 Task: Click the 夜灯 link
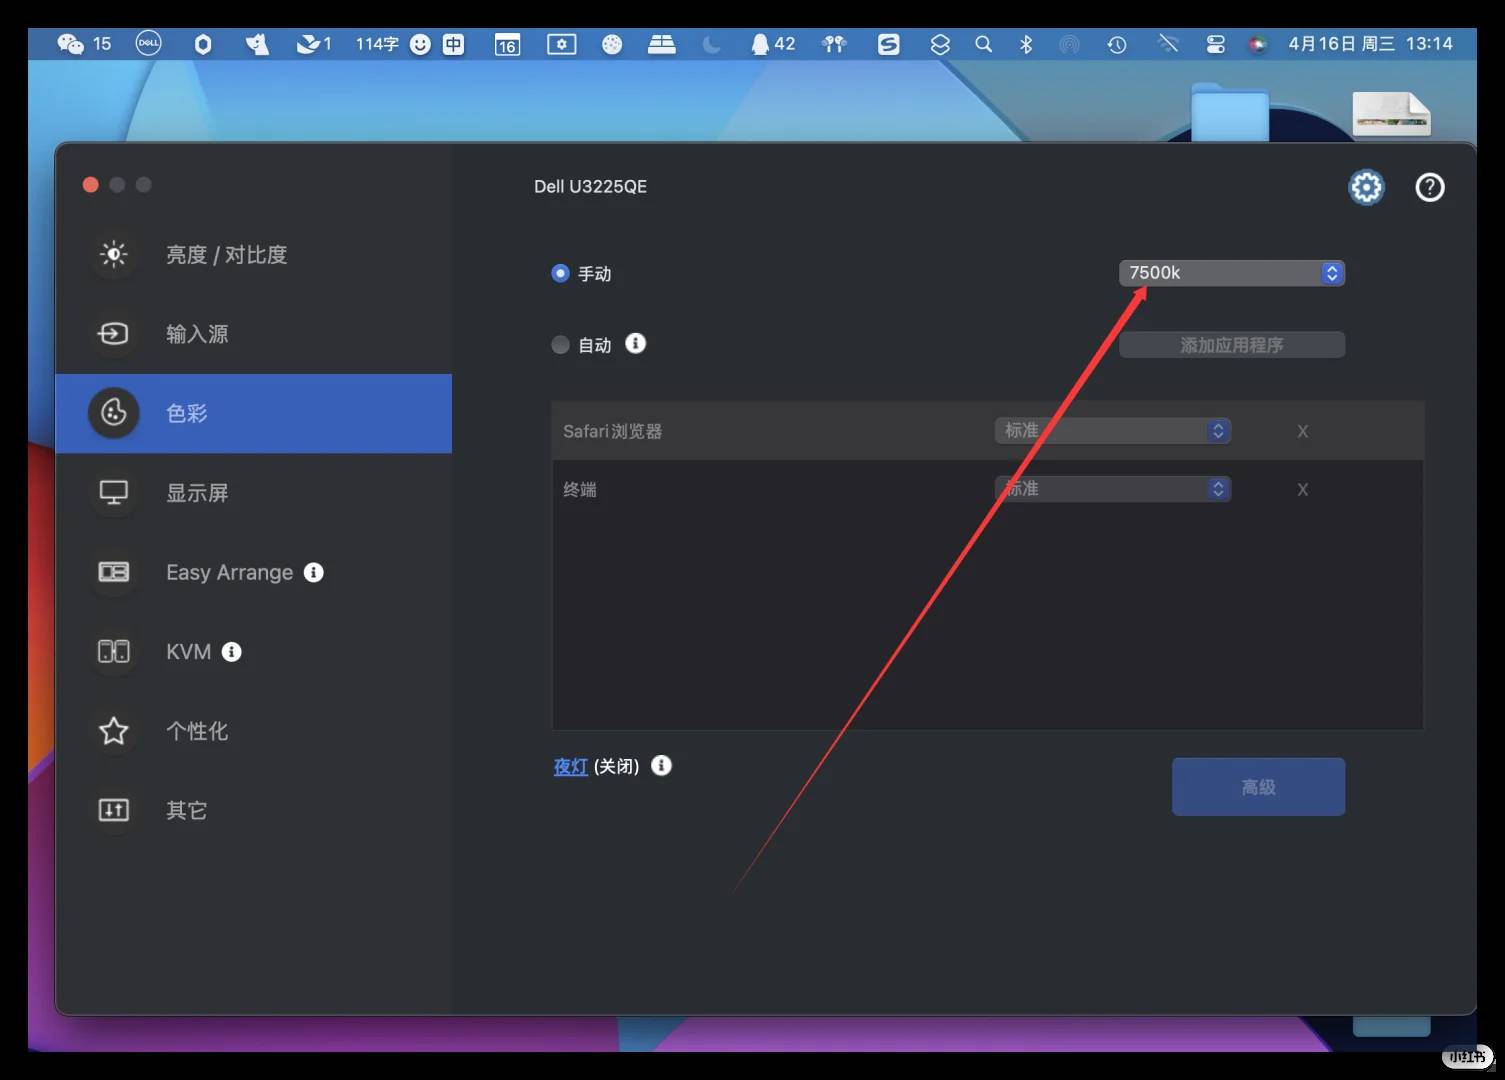(570, 767)
